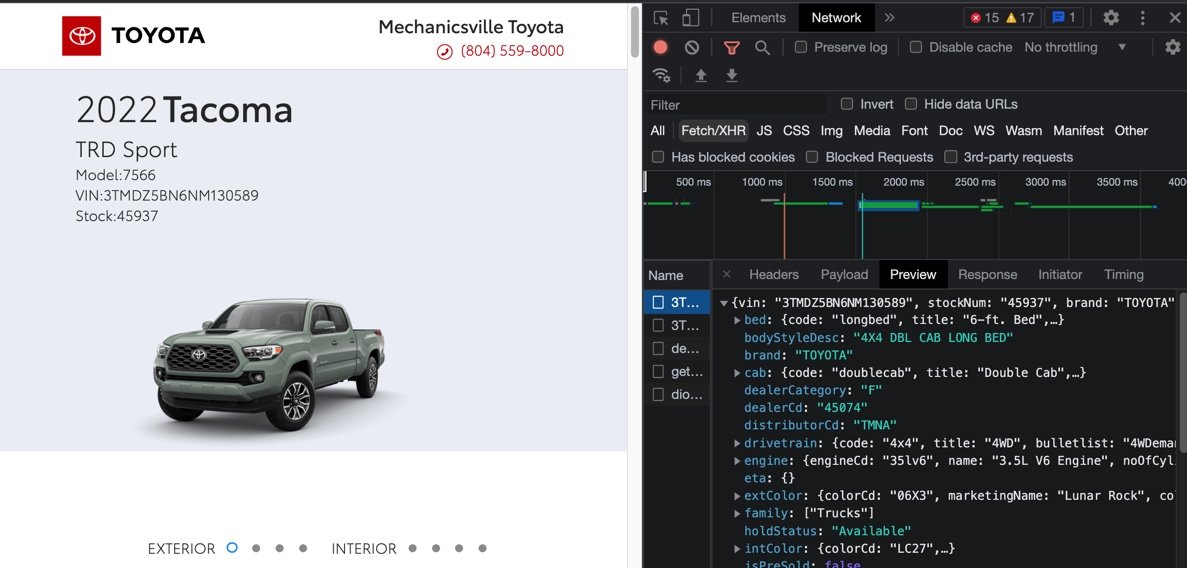
Task: Check Has blocked cookies
Action: click(658, 157)
